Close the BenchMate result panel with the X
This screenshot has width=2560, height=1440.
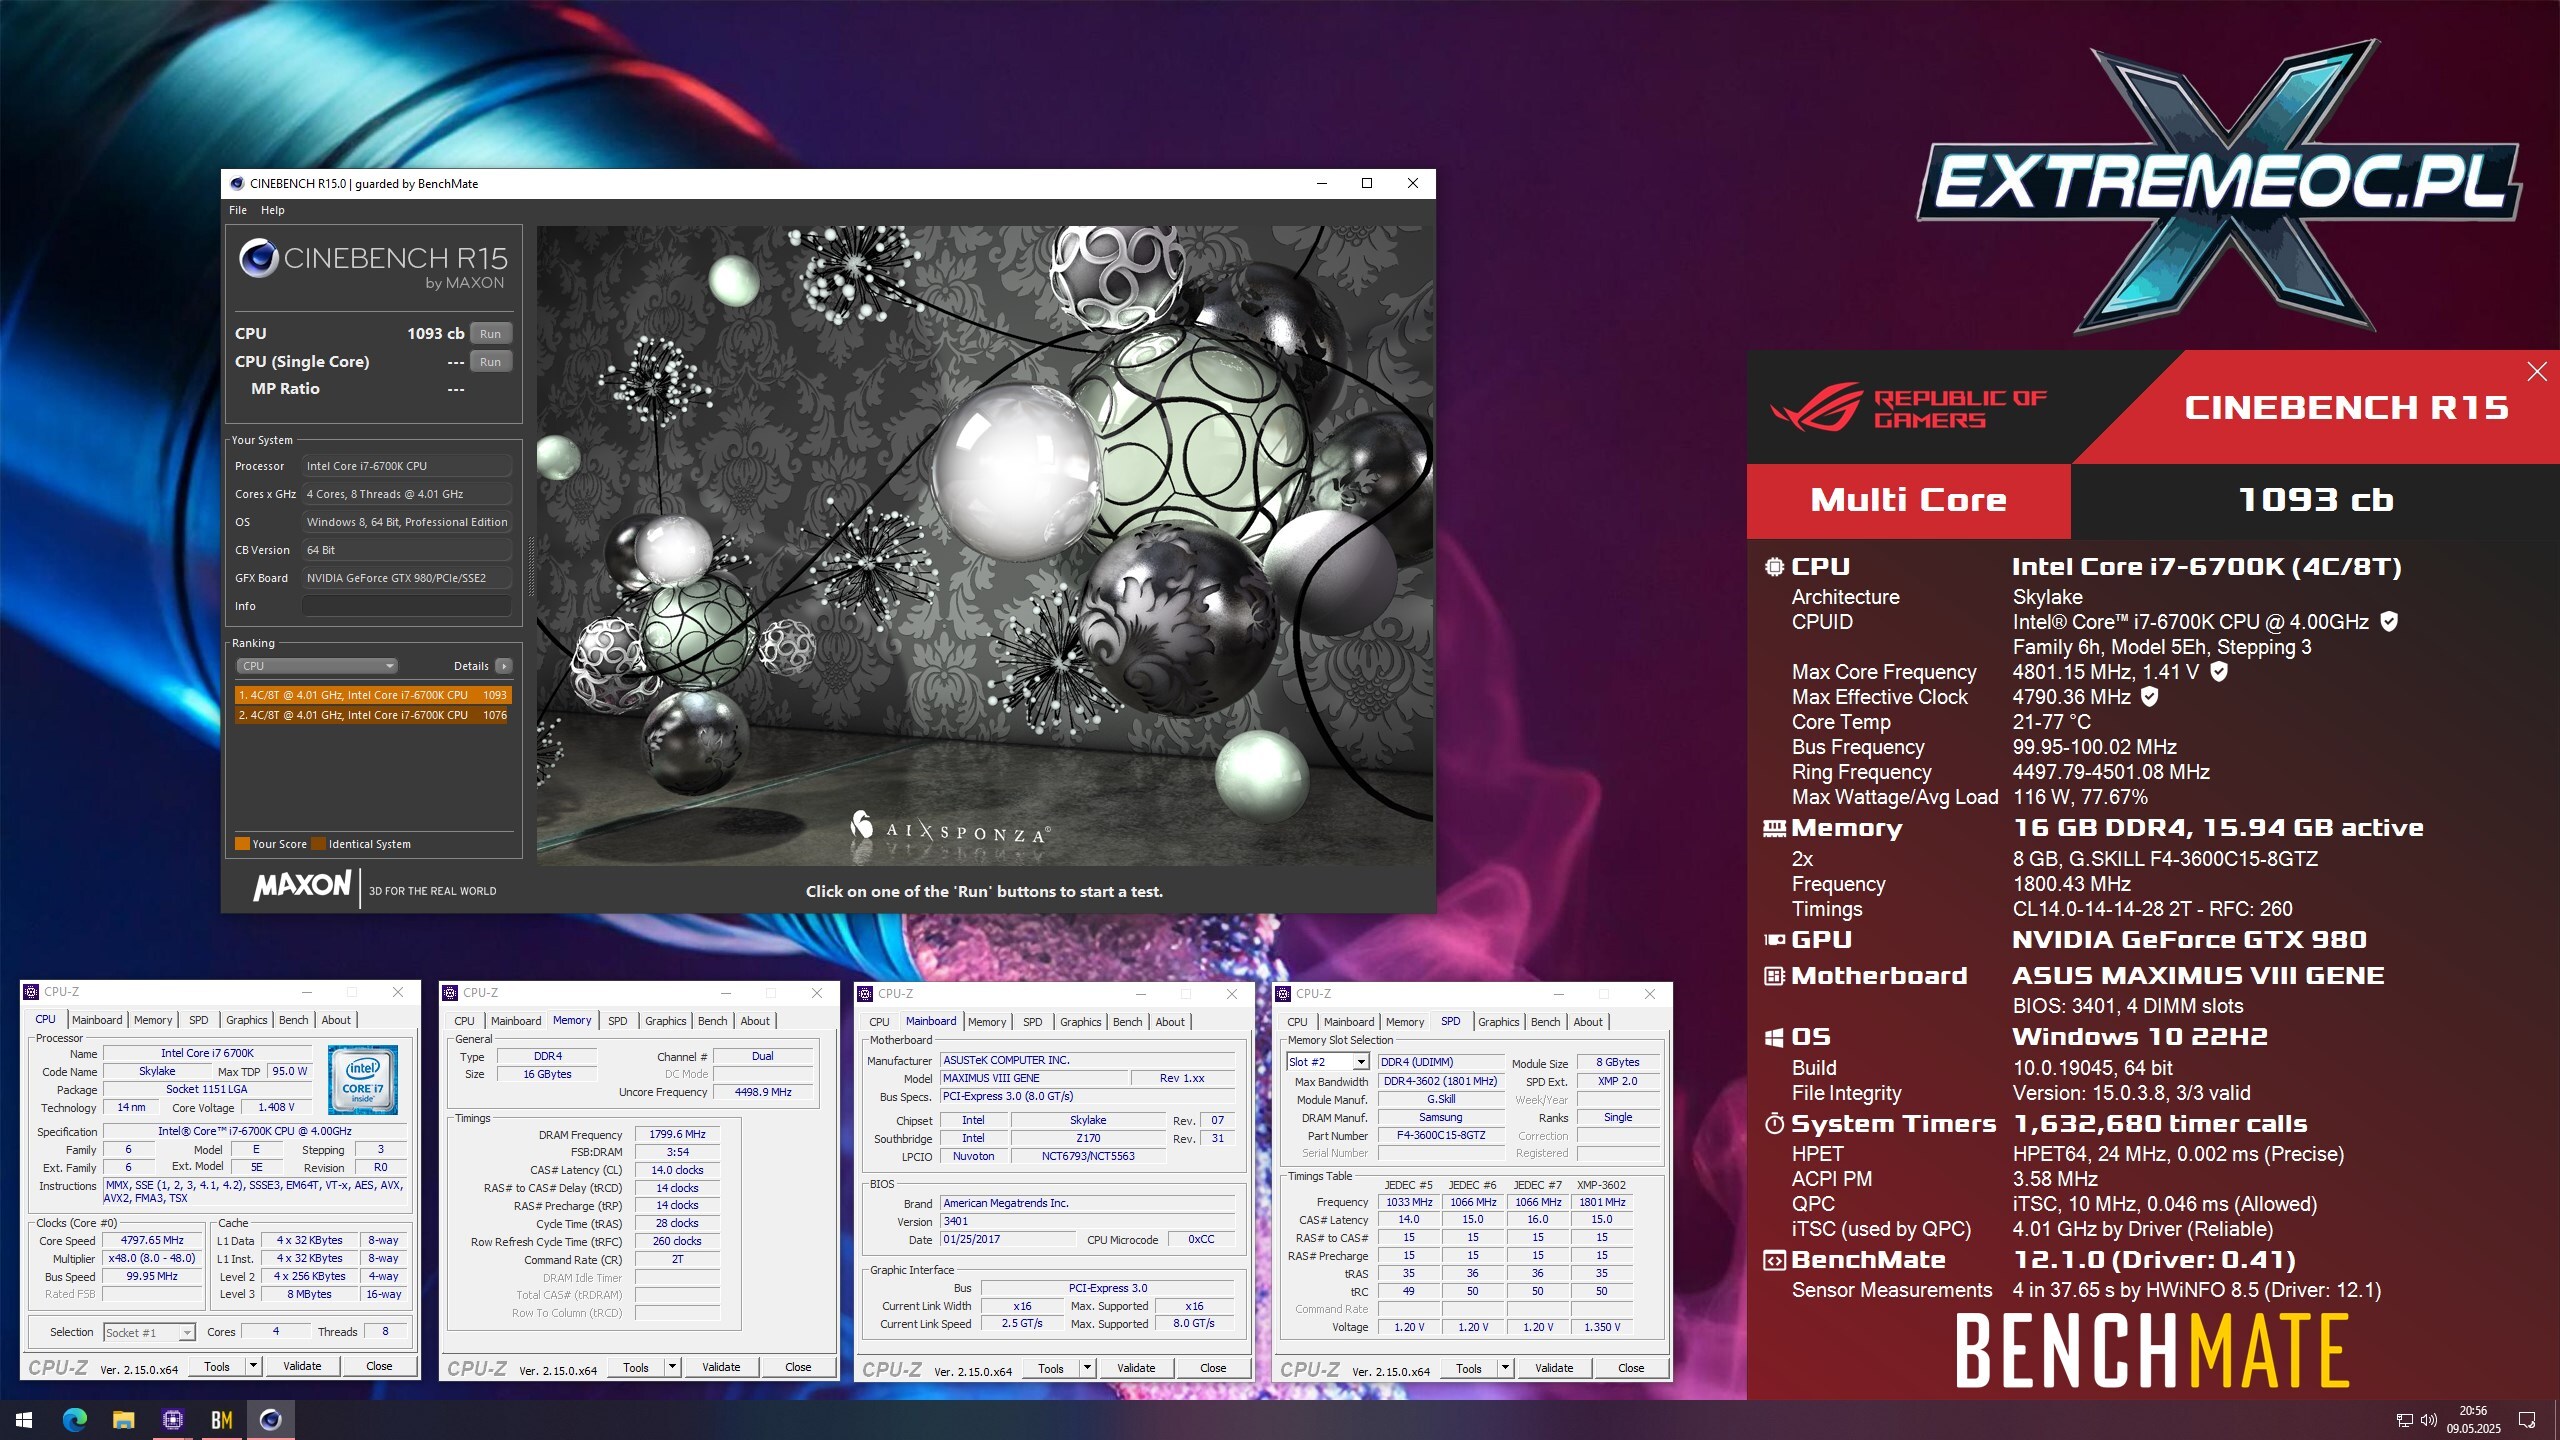(2536, 372)
